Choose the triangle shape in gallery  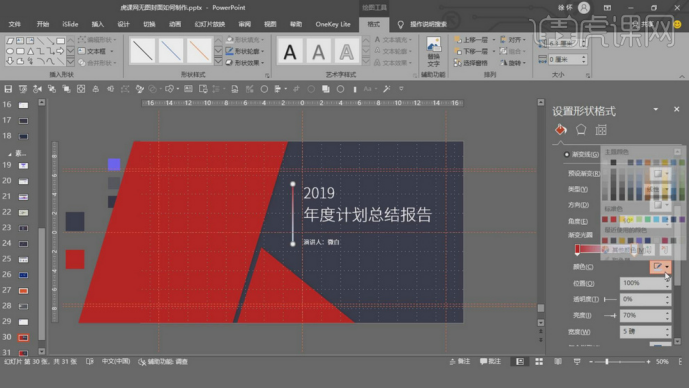click(30, 51)
